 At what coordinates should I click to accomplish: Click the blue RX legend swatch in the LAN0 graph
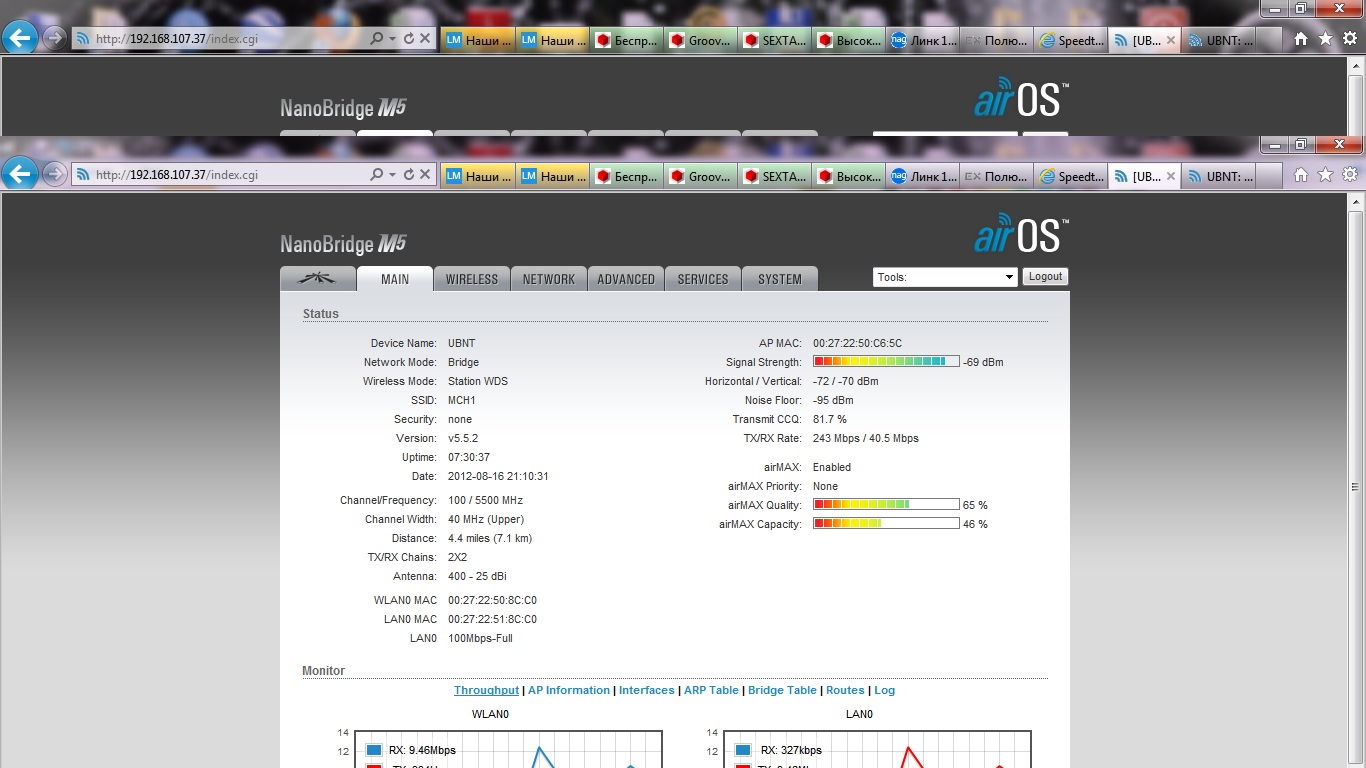pos(743,750)
